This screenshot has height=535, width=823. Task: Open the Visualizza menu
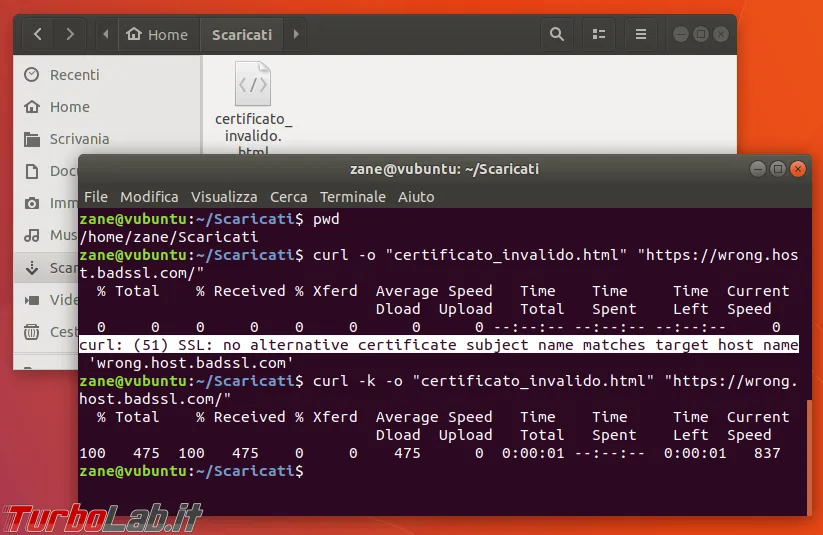coord(224,197)
